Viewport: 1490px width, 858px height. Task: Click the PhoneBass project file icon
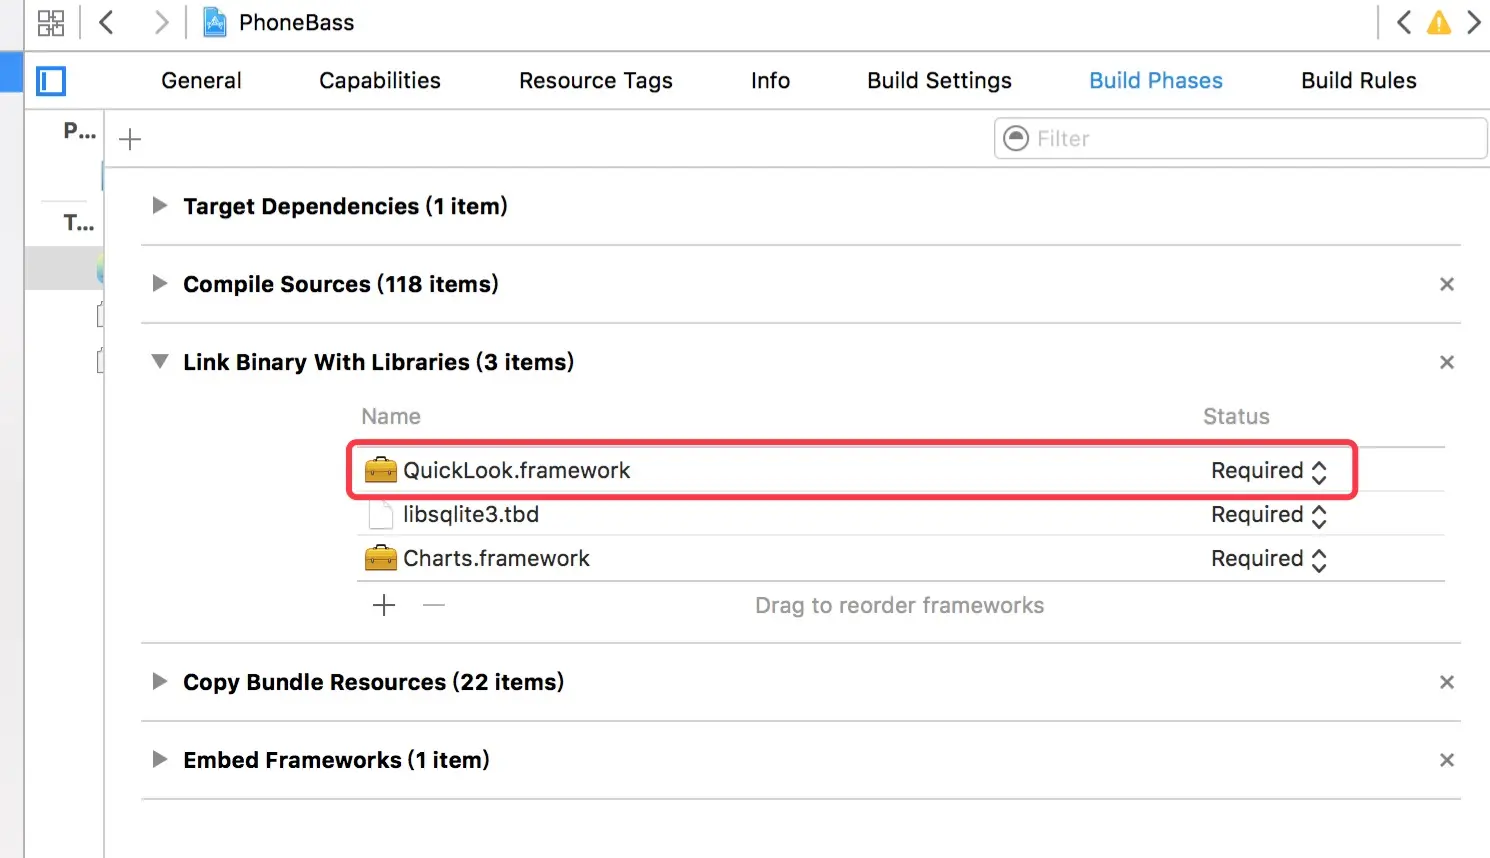click(x=215, y=22)
